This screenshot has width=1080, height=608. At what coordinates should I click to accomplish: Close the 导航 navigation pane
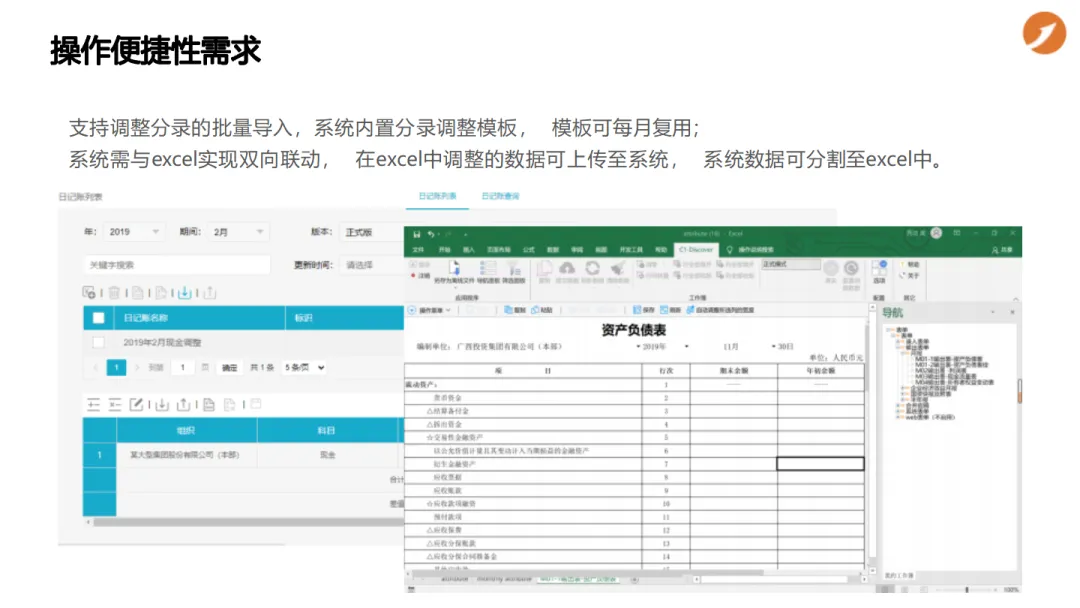pos(1012,313)
